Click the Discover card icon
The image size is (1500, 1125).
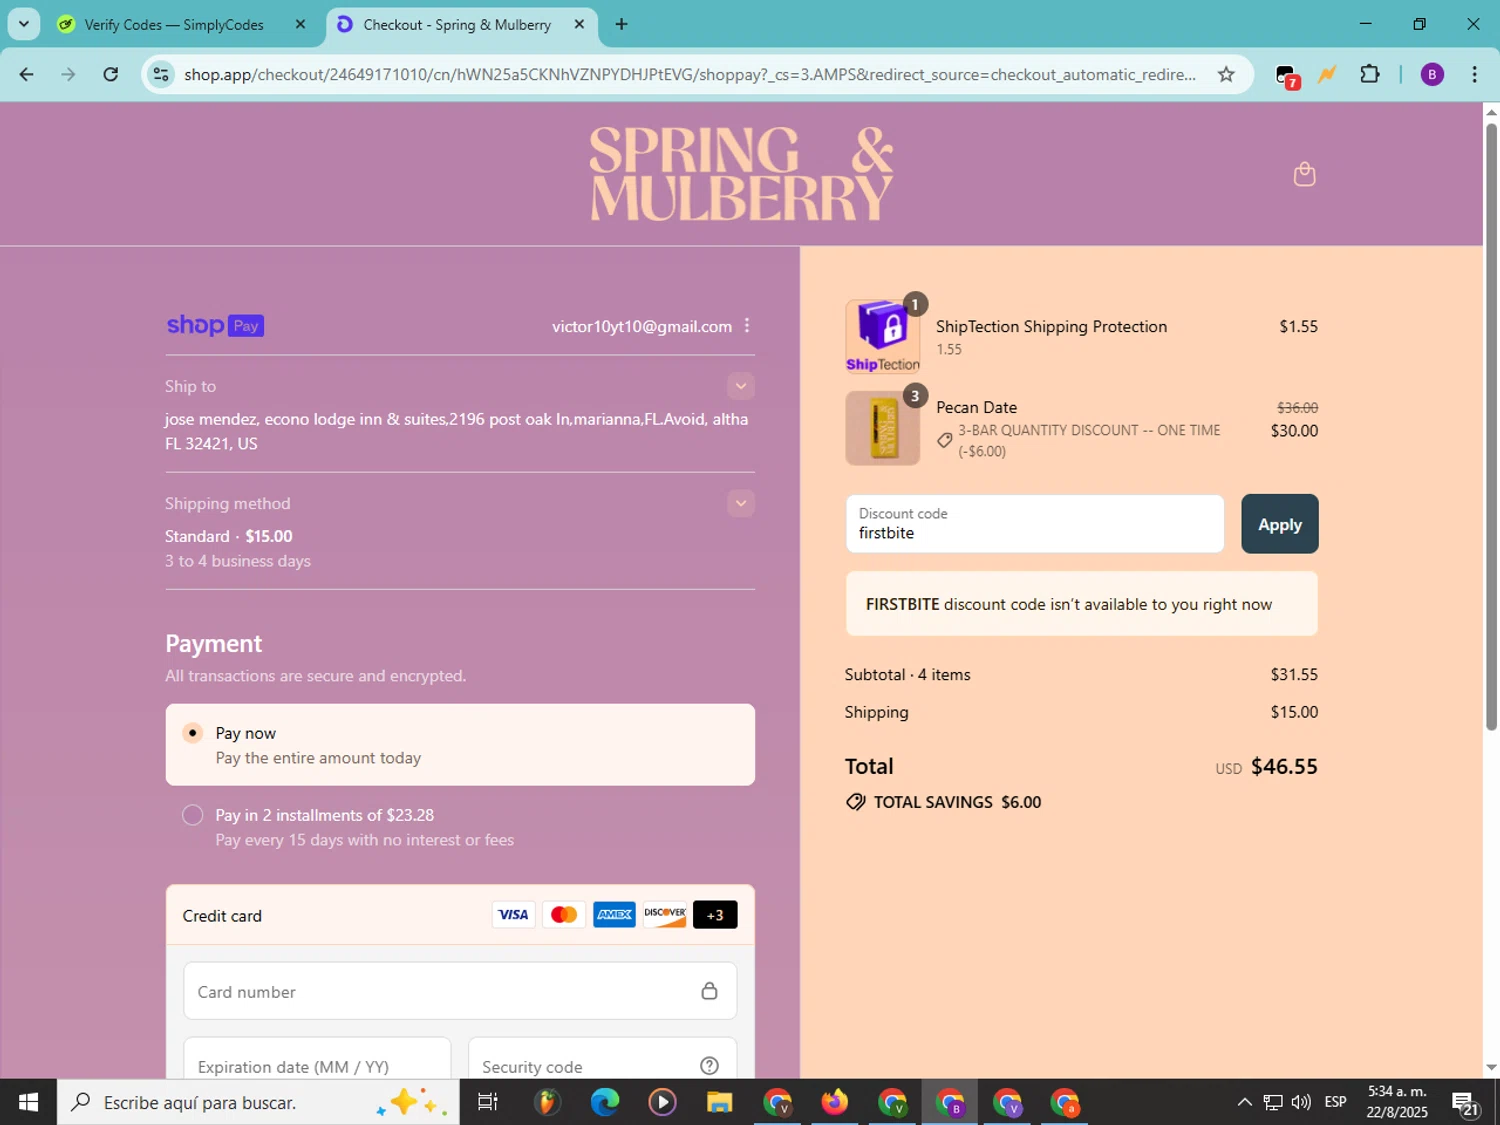click(665, 915)
